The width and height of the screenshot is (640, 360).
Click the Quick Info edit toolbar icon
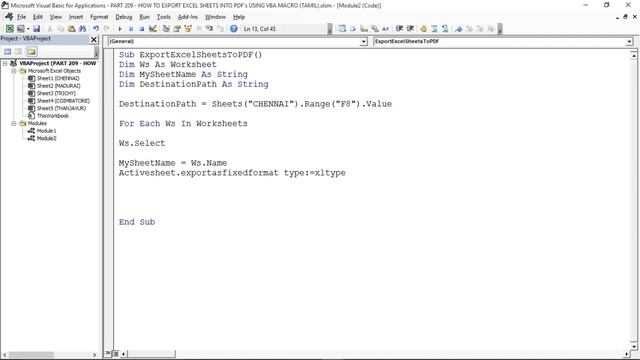pos(364,29)
